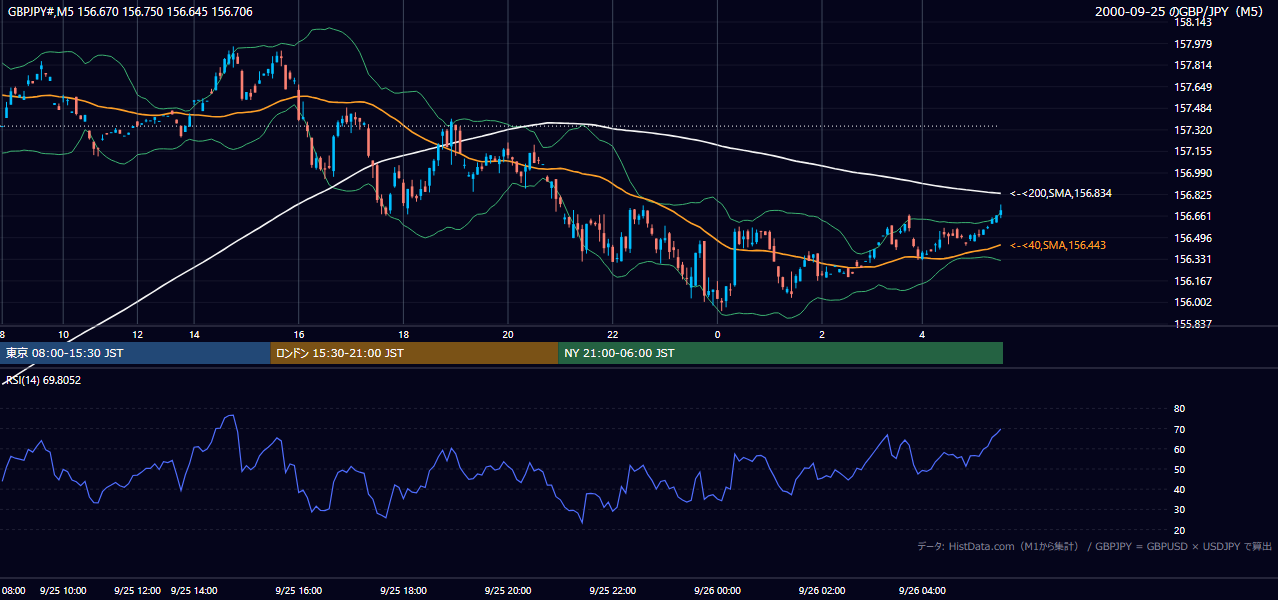Click price axis label 157.649

point(1192,87)
